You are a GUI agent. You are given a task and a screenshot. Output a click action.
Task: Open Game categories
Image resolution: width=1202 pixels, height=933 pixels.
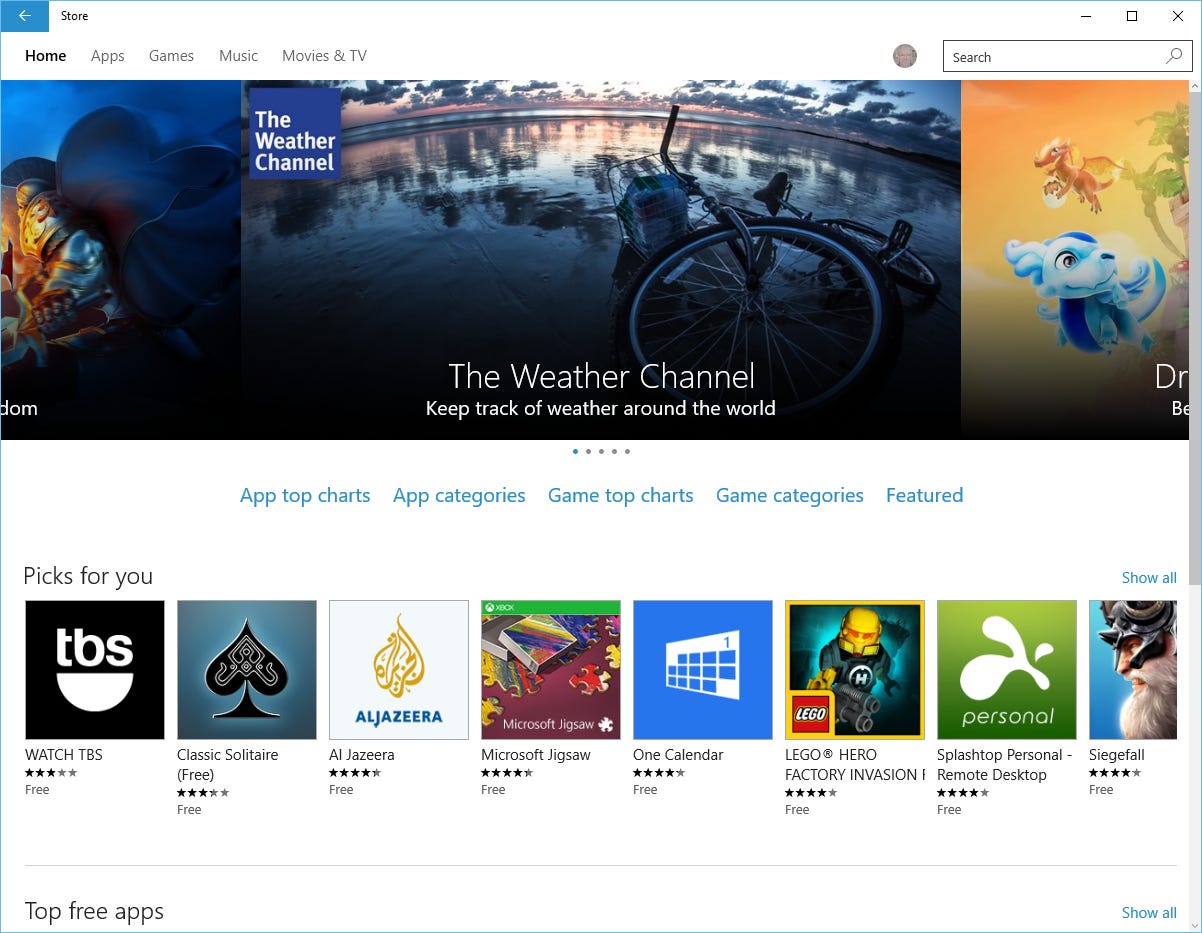(789, 495)
